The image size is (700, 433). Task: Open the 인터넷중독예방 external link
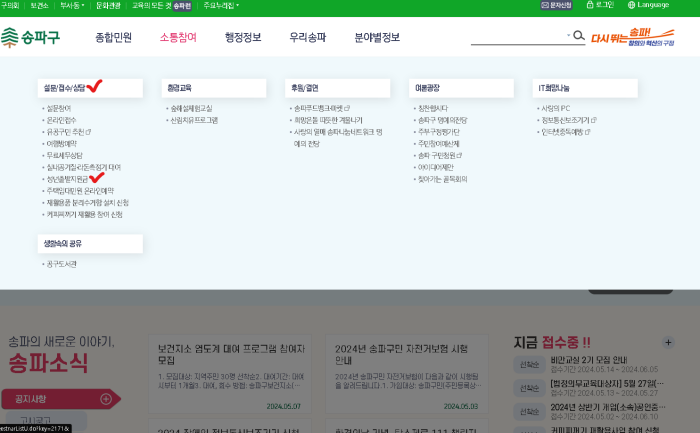[x=566, y=132]
